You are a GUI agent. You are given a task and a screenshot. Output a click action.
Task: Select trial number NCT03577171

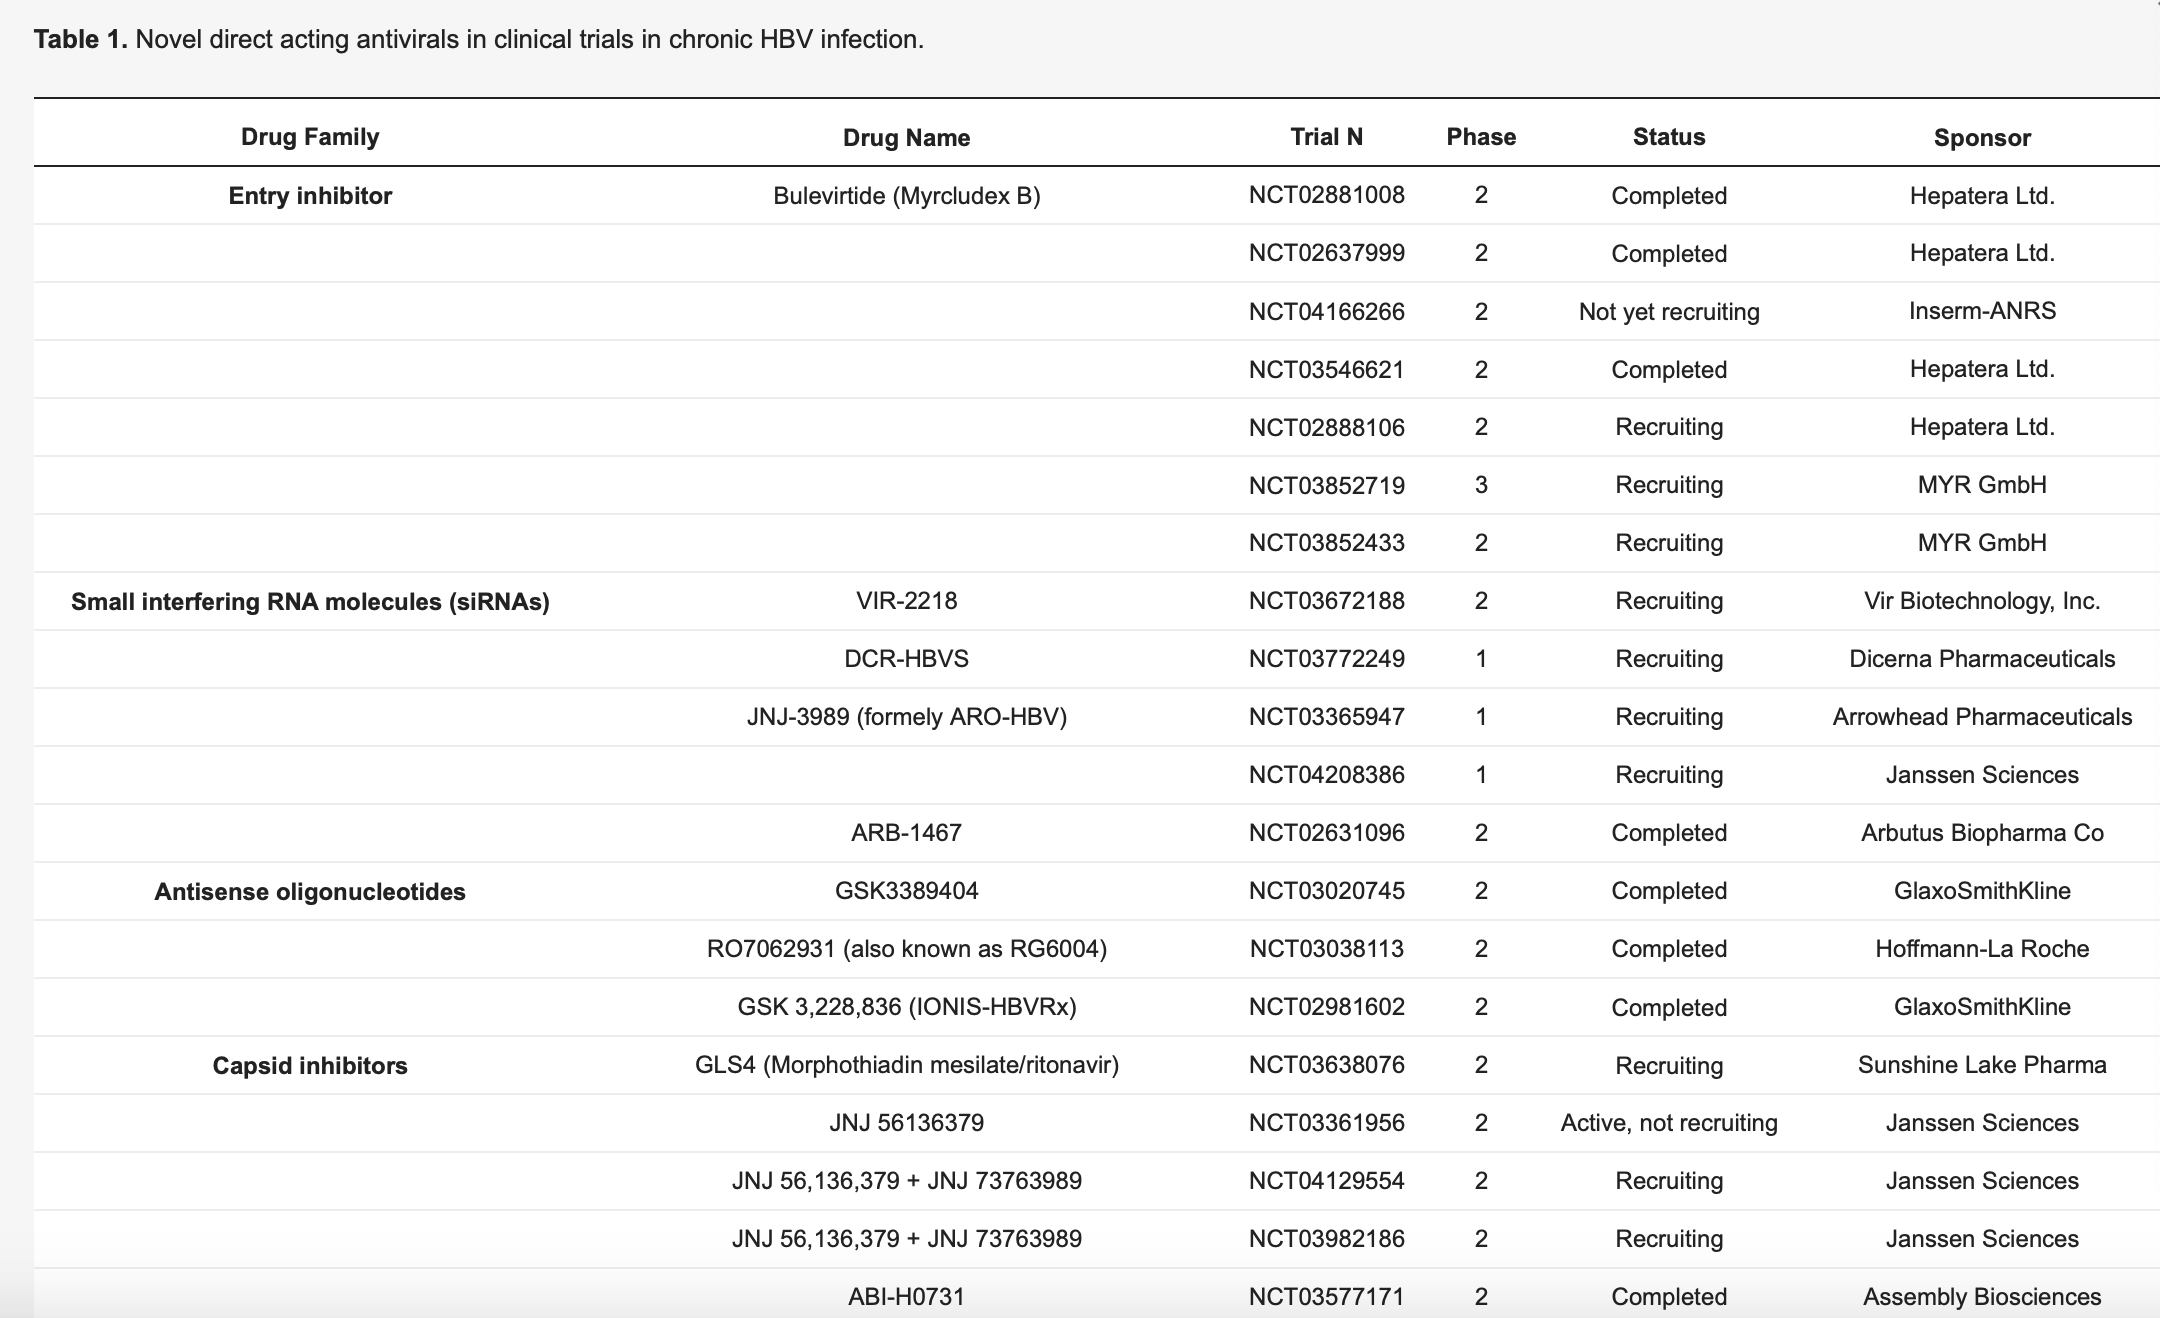1327,1297
